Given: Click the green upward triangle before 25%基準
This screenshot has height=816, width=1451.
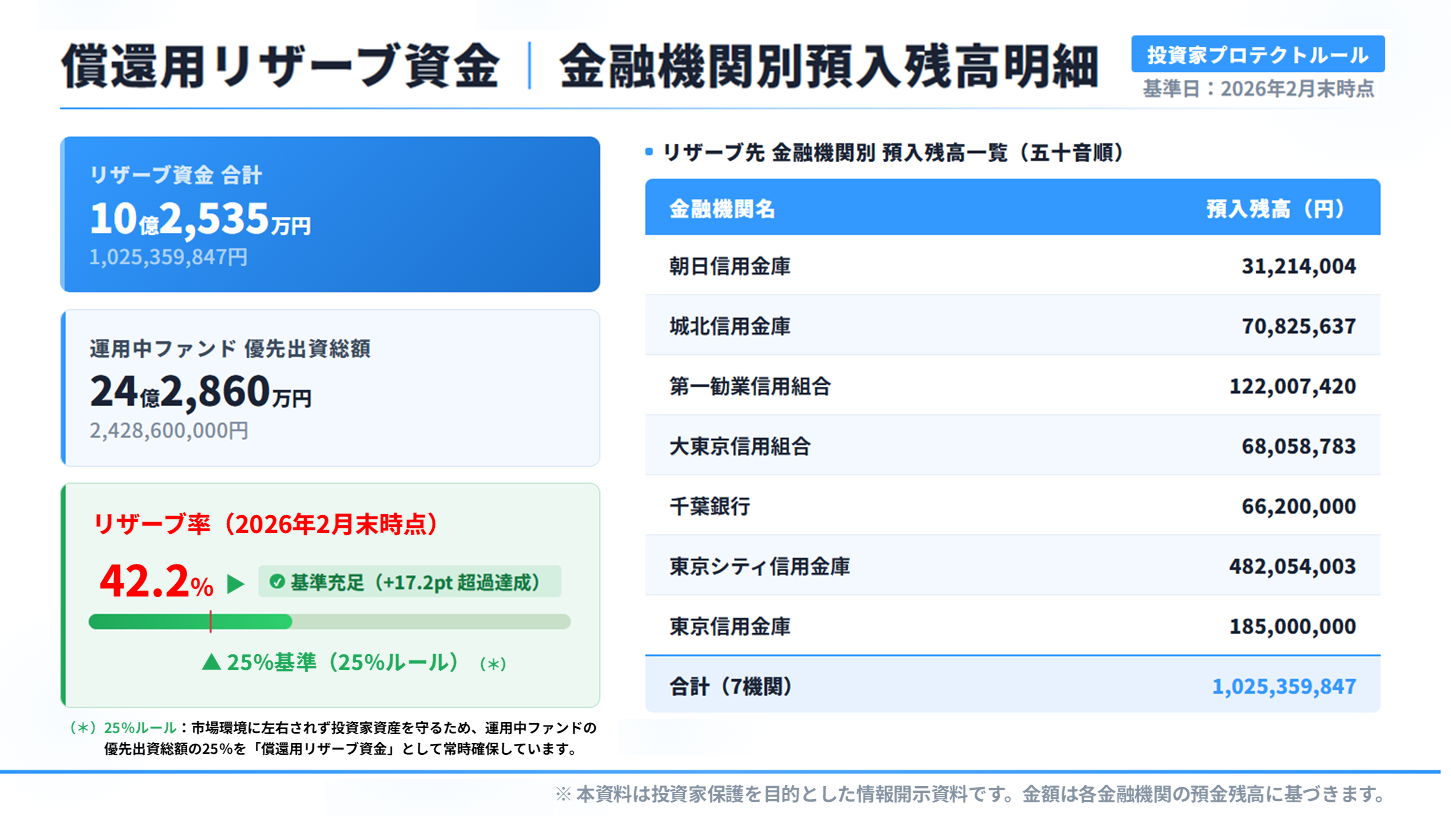Looking at the screenshot, I should coord(210,662).
